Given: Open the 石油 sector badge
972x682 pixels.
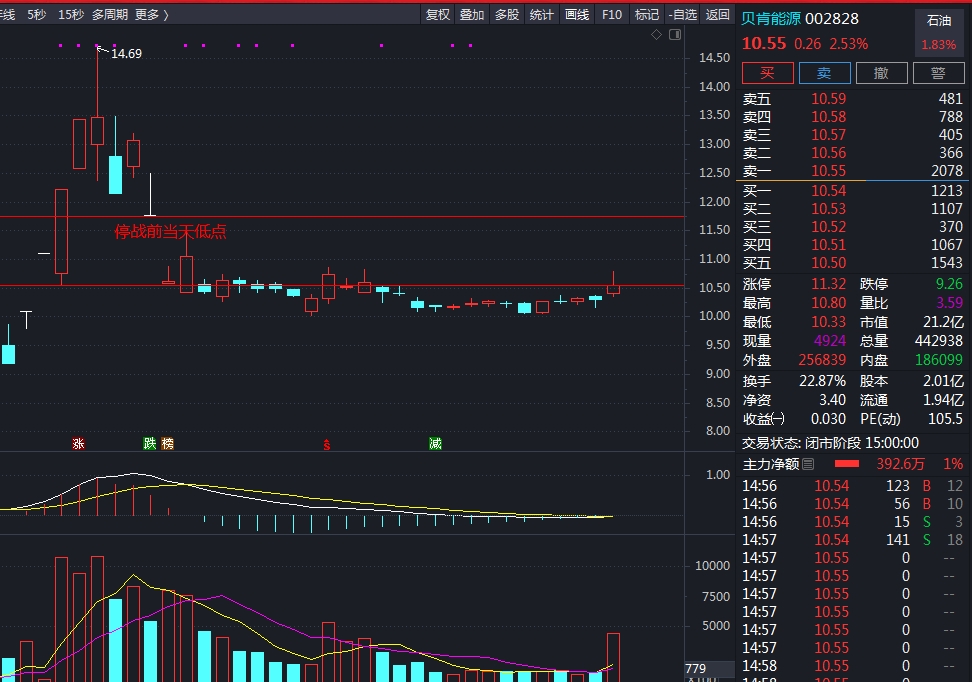Looking at the screenshot, I should coord(939,32).
